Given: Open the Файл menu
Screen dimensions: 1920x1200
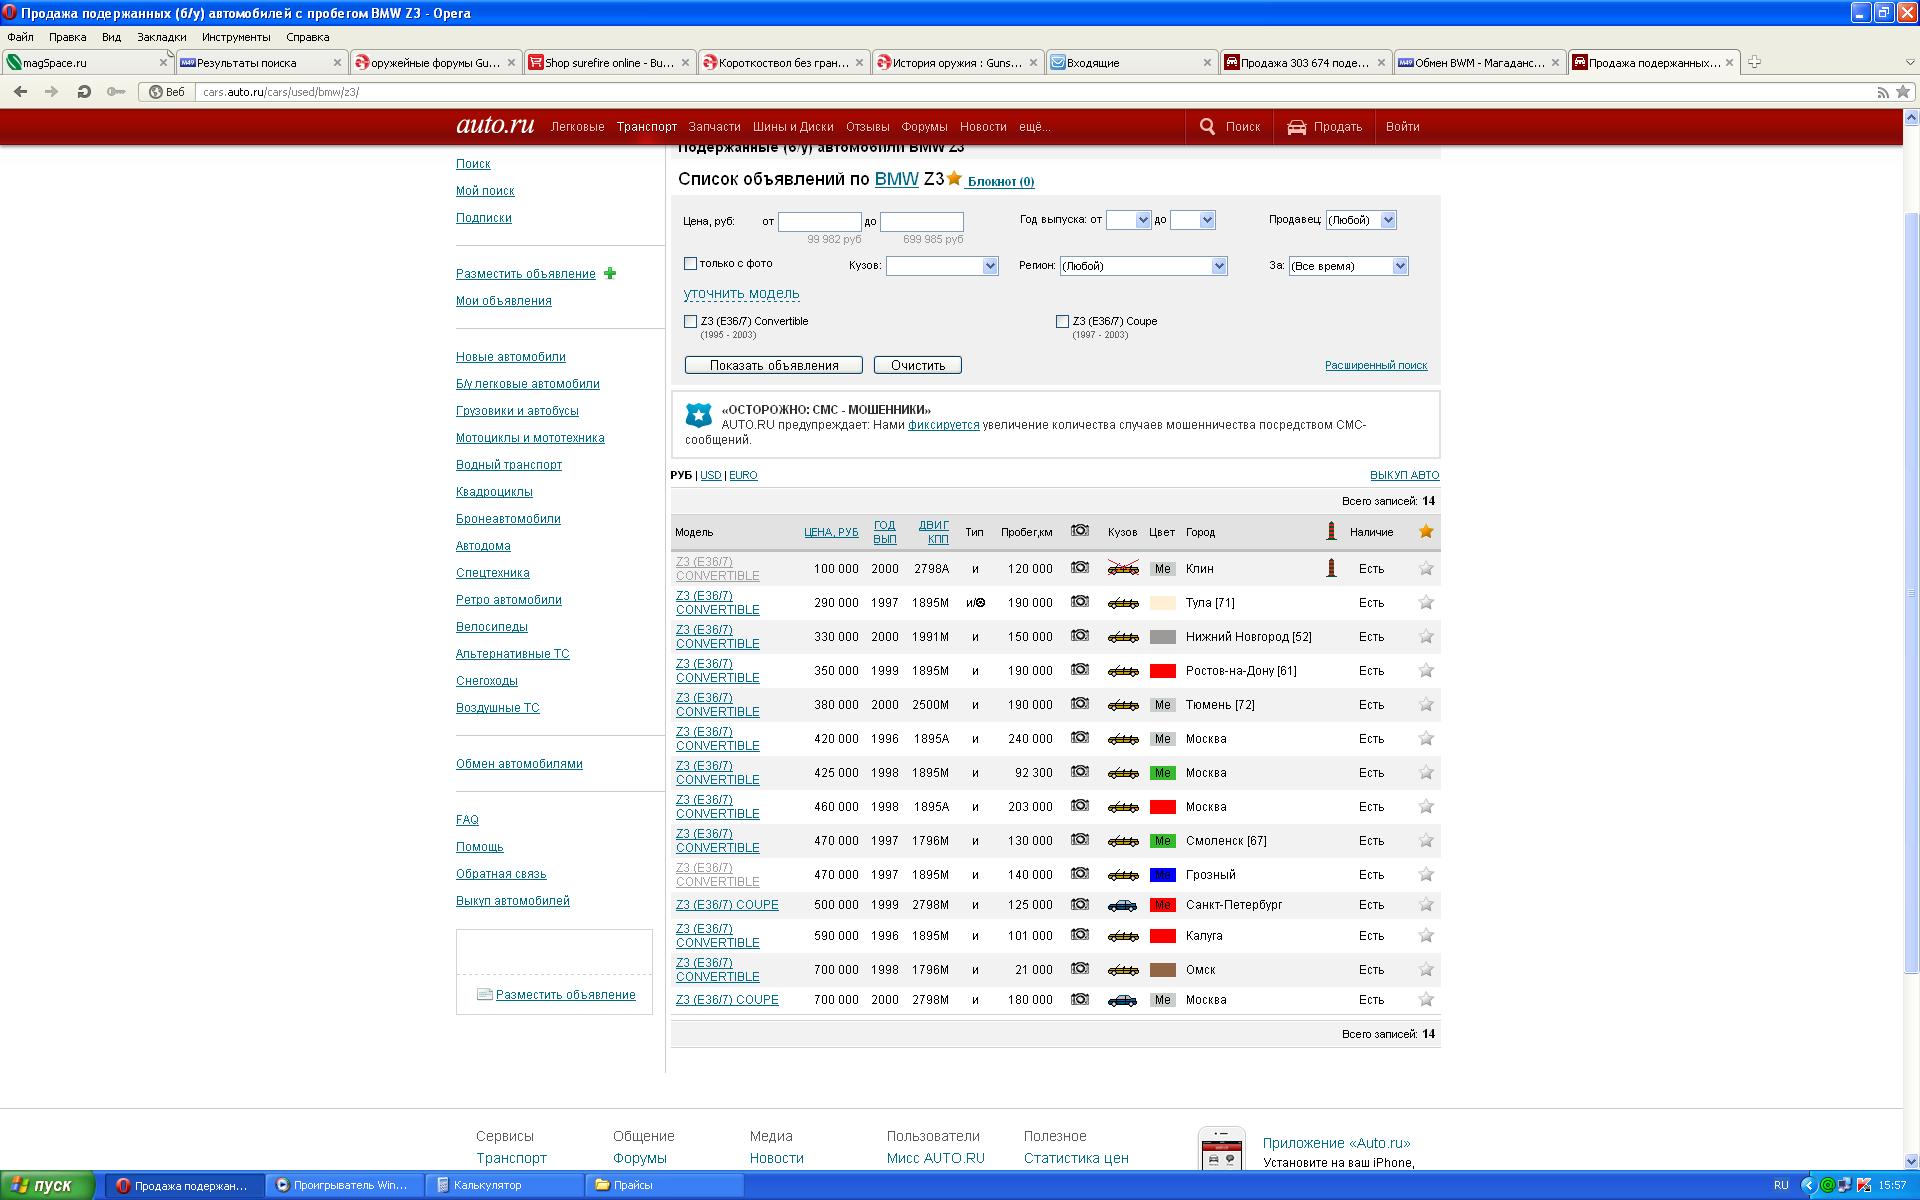Looking at the screenshot, I should 20,37.
